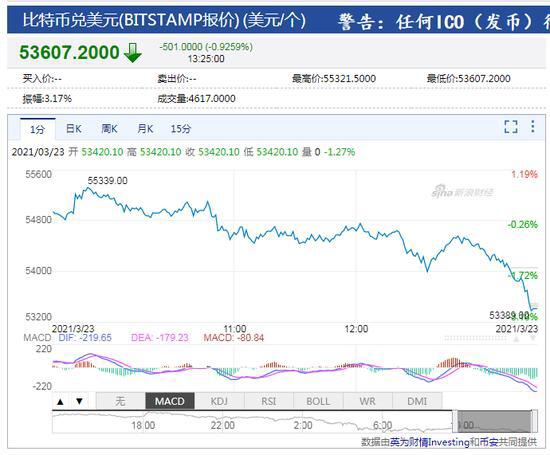Click the 1.19% percentage axis label
The width and height of the screenshot is (550, 455).
[x=524, y=174]
